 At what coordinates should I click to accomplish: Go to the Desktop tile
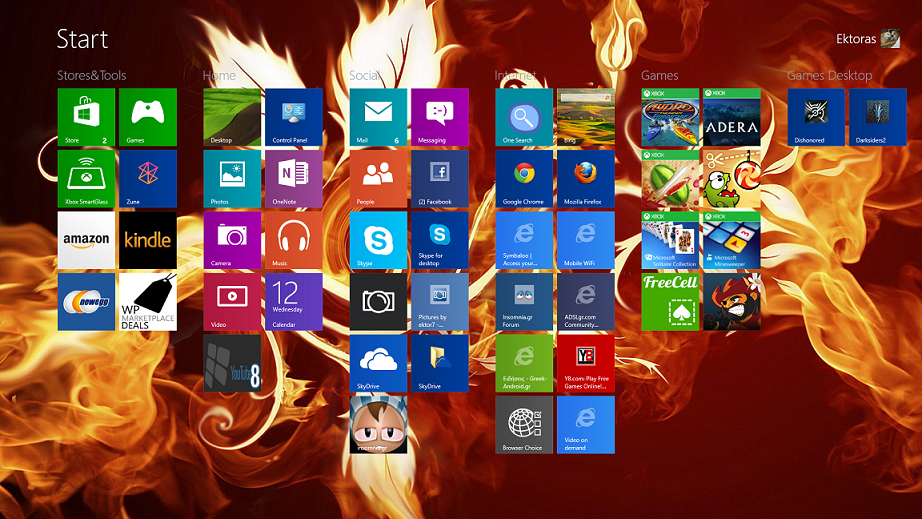(x=232, y=117)
